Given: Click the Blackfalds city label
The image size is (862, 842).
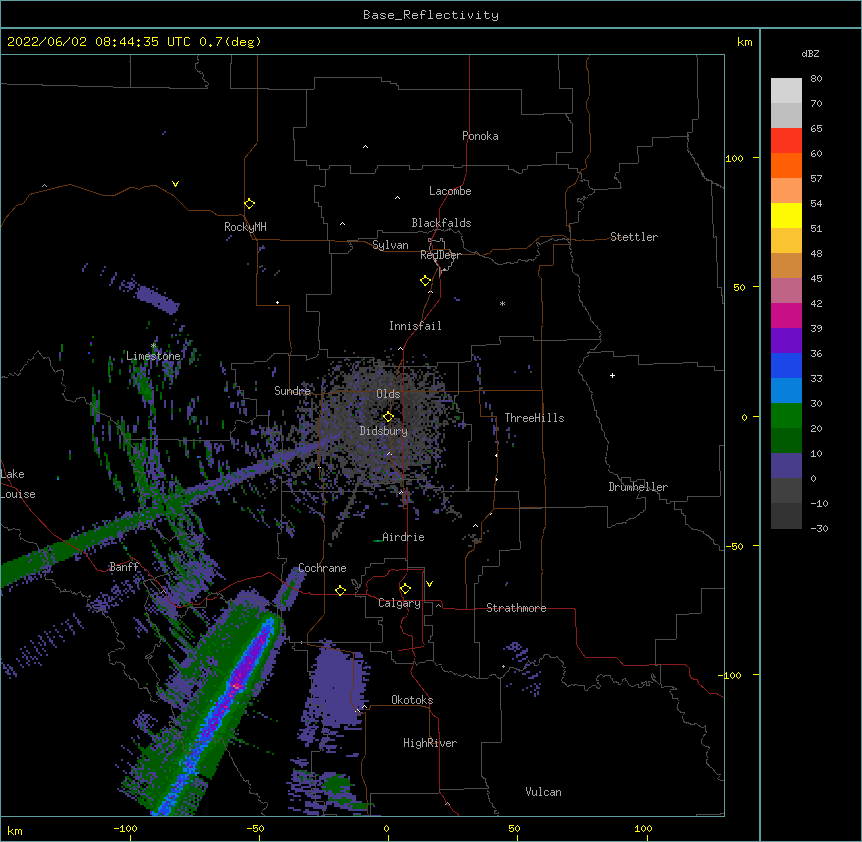Looking at the screenshot, I should [x=441, y=223].
